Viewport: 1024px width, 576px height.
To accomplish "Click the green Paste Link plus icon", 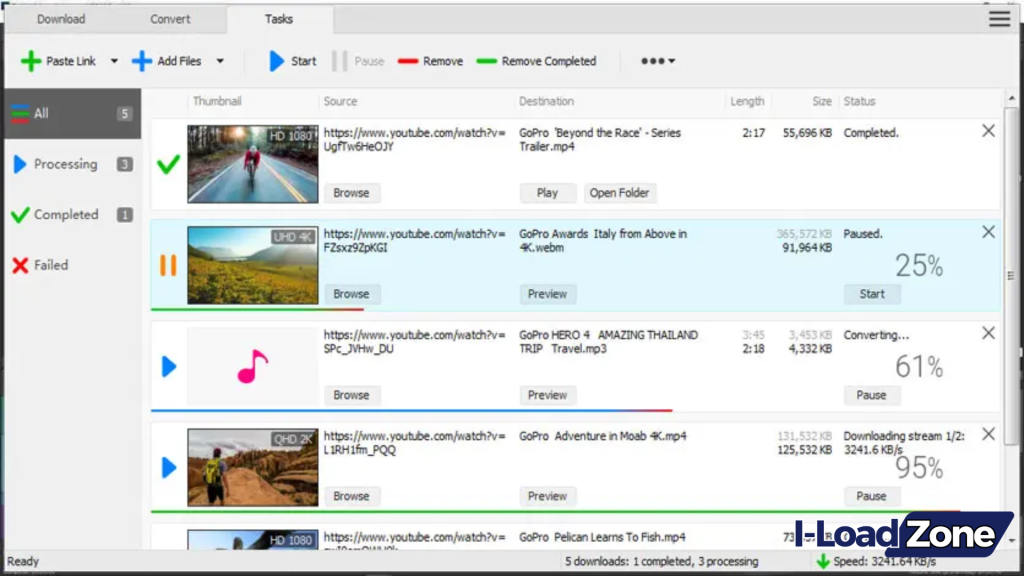I will tap(31, 61).
